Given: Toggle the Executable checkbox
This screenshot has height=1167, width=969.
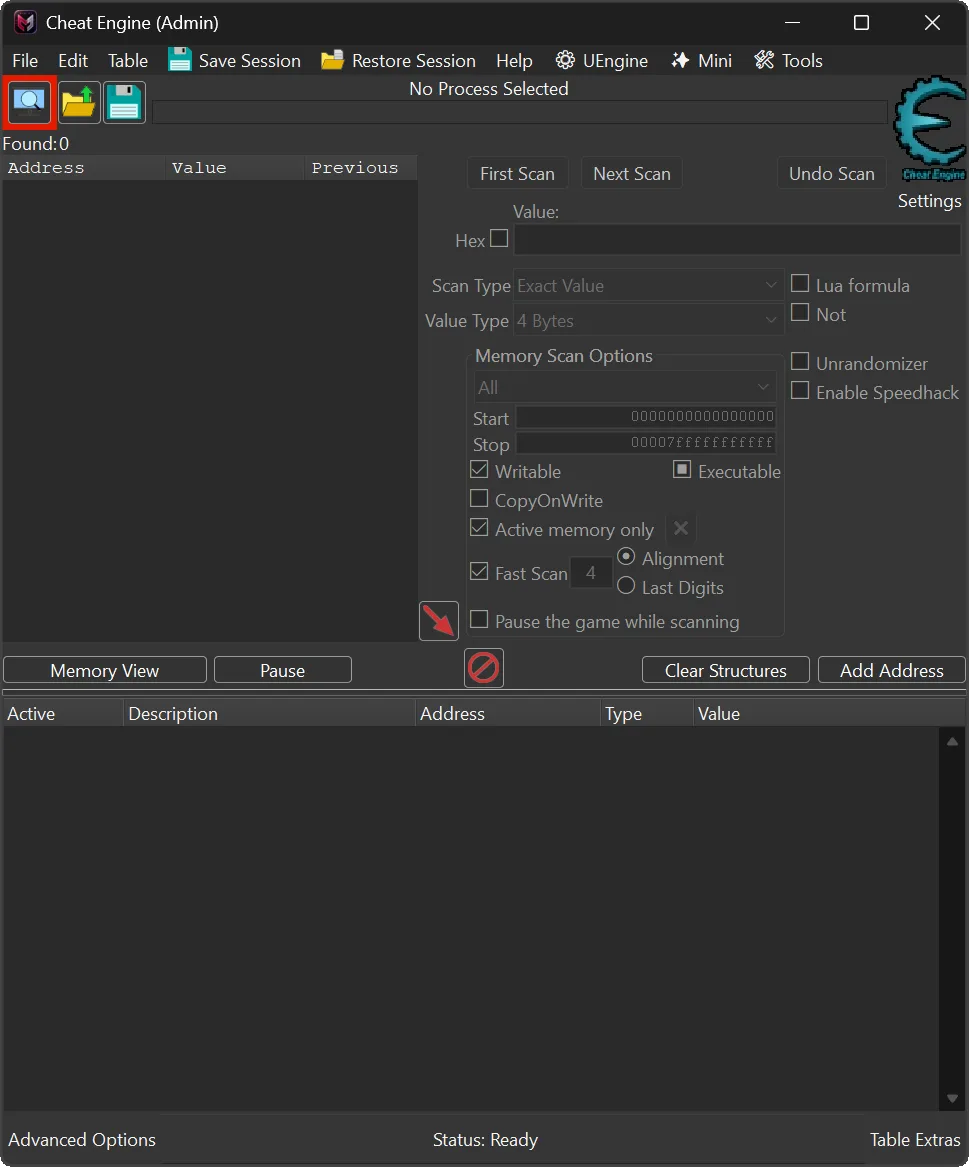Looking at the screenshot, I should pos(682,470).
